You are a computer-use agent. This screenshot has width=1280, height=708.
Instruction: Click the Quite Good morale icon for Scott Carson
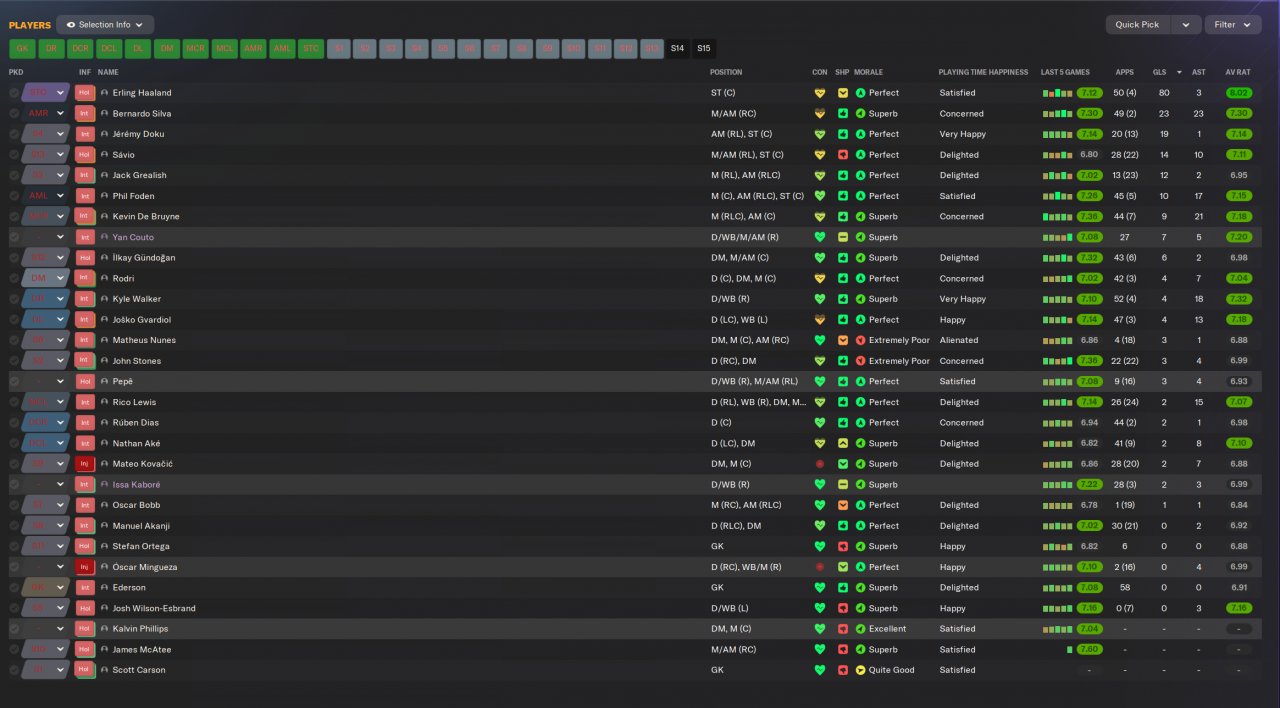pyautogui.click(x=860, y=670)
